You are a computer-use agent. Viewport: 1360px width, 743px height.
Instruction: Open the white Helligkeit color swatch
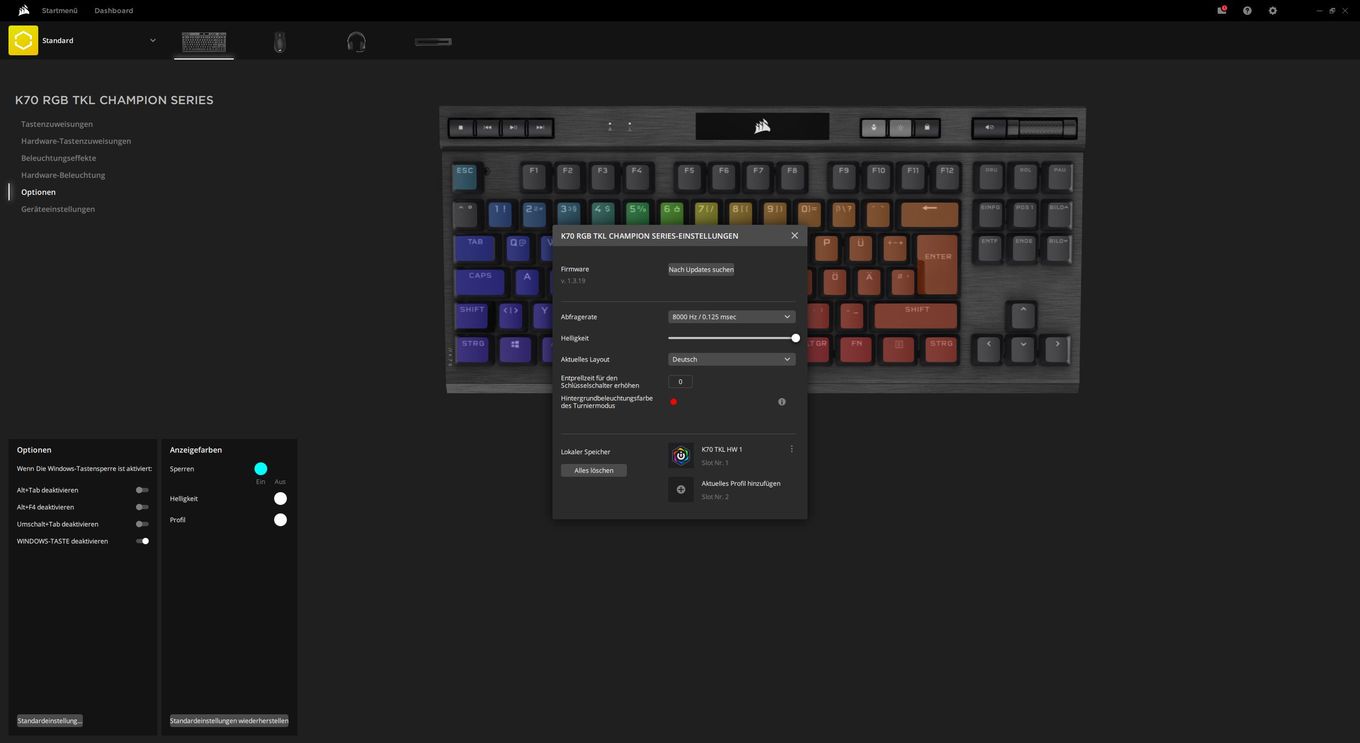[280, 498]
